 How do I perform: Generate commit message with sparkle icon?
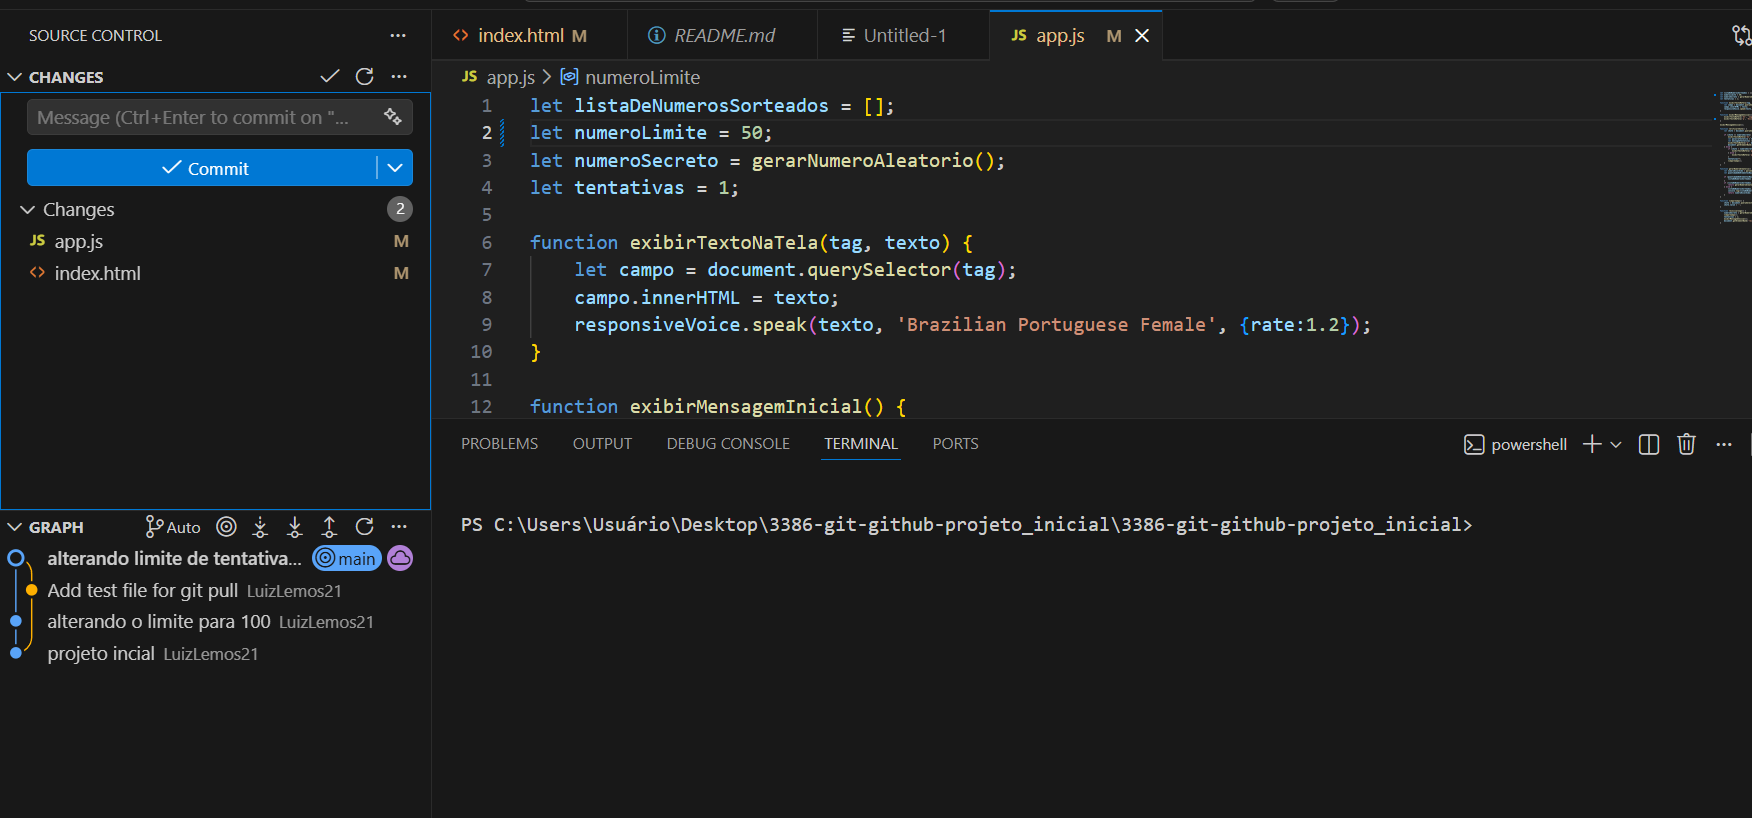[x=393, y=117]
